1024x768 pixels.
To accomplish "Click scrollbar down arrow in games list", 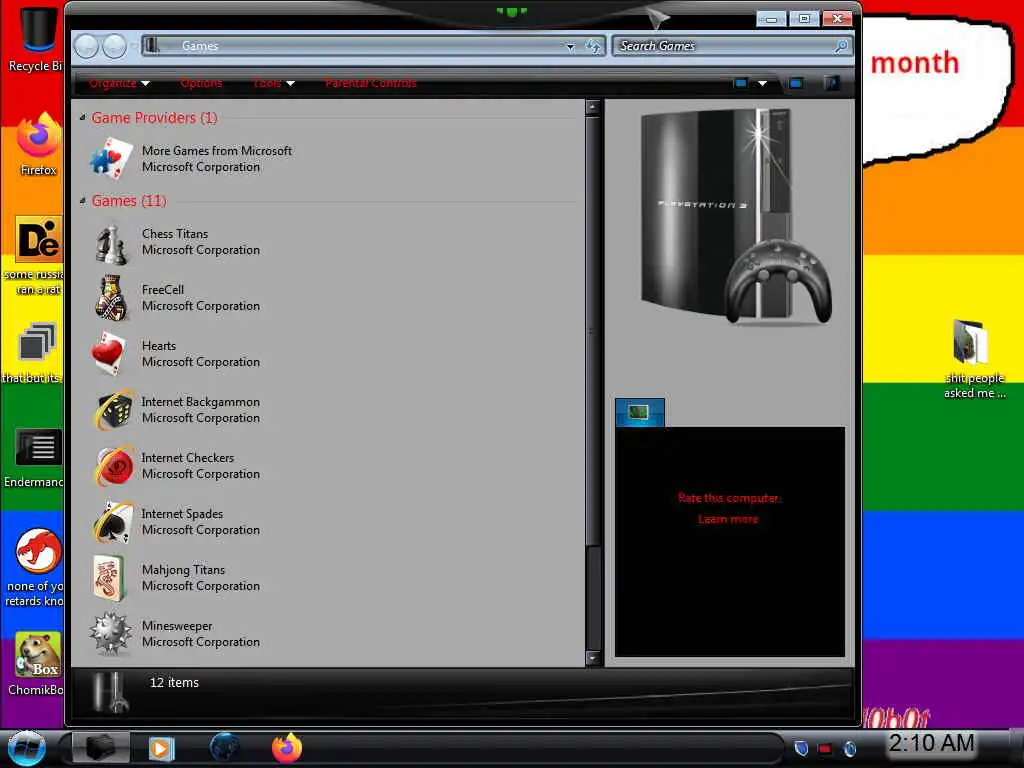I will pos(592,658).
